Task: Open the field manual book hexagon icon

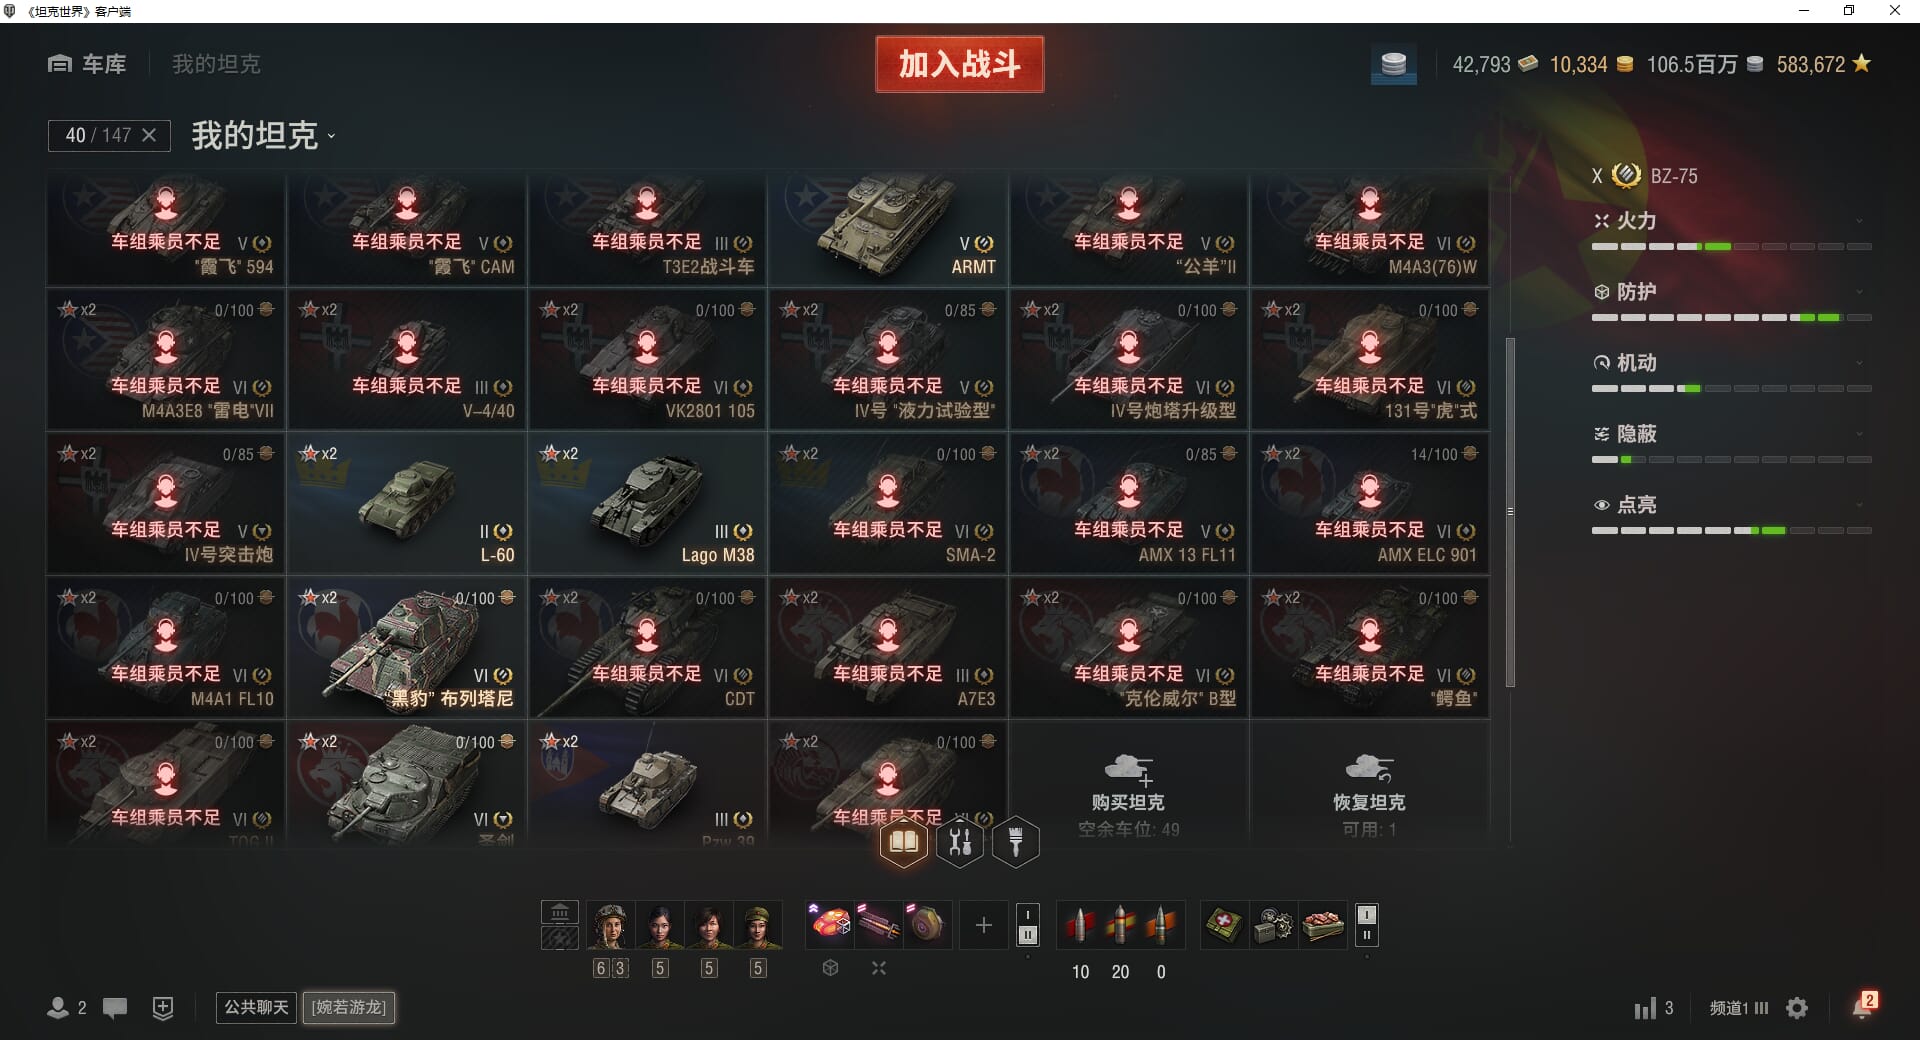Action: click(x=904, y=842)
